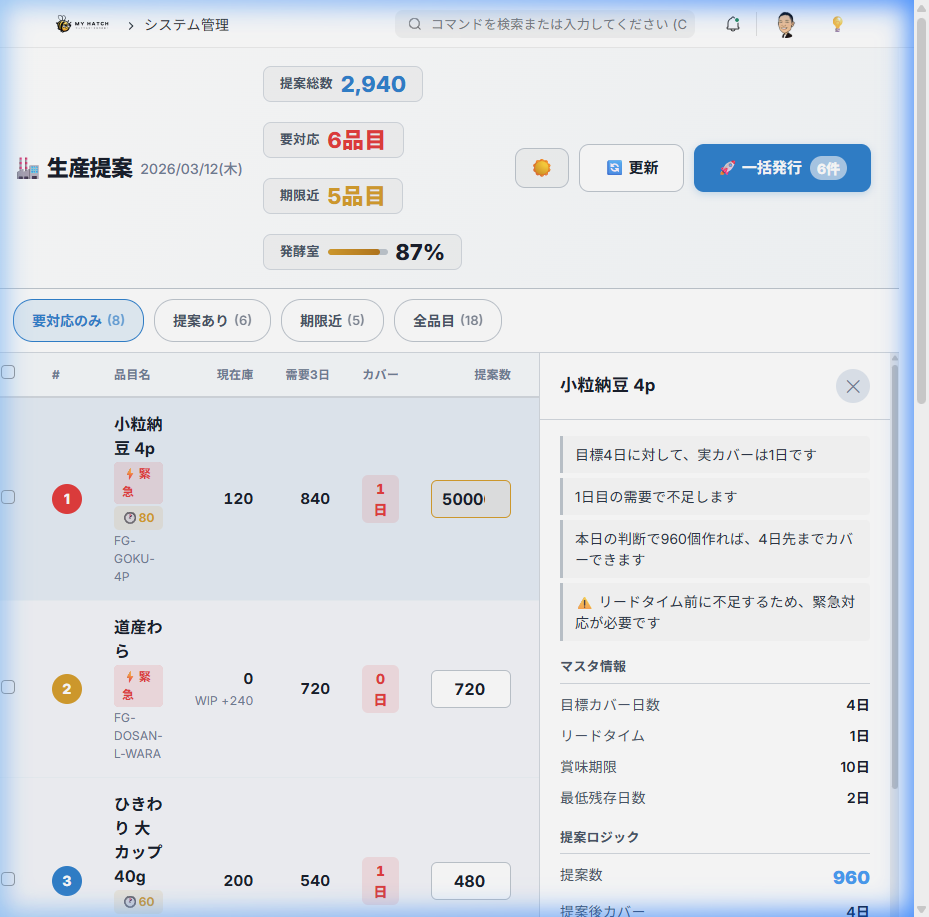Click the yellow number 2 rank badge

67,689
